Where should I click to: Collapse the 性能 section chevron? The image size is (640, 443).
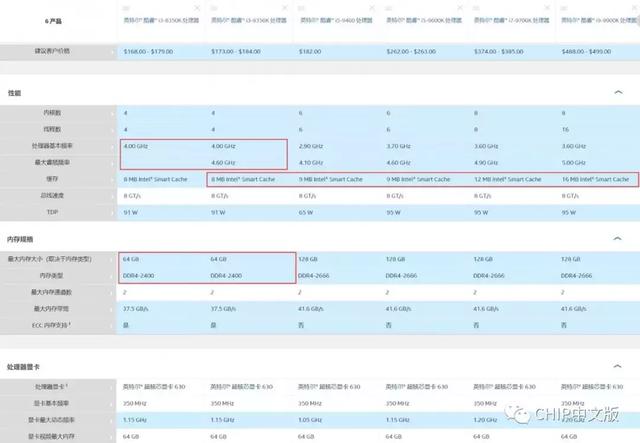[x=618, y=92]
